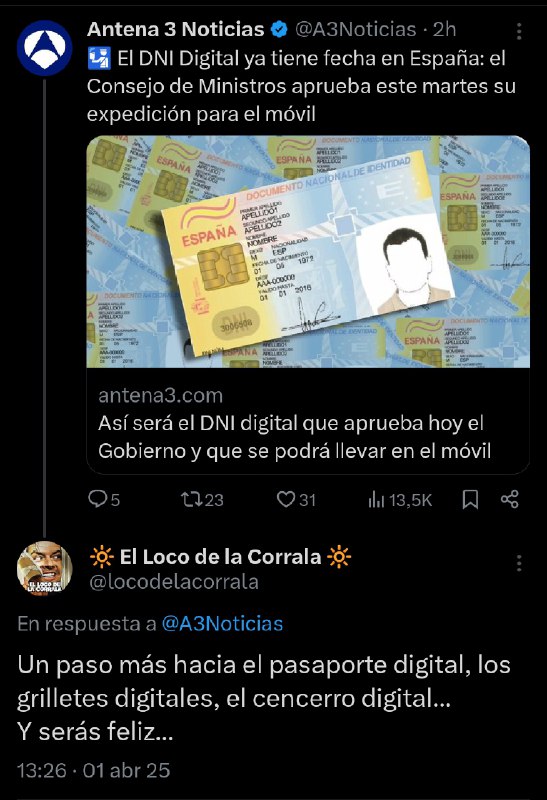This screenshot has width=547, height=800.
Task: Open antena3.com article headline link card
Action: tap(308, 422)
